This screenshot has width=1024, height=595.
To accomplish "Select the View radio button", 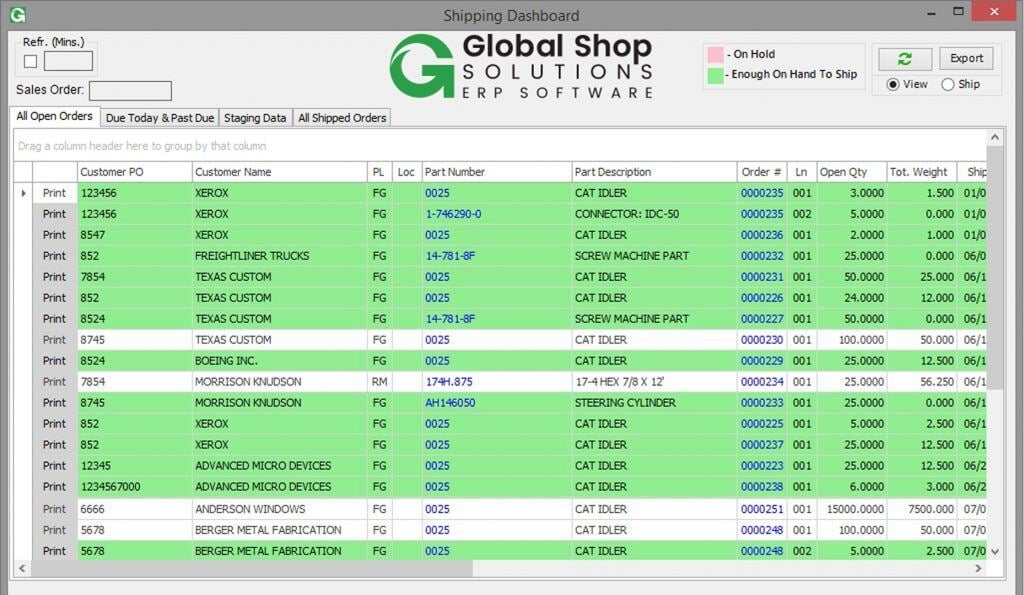I will coord(893,84).
